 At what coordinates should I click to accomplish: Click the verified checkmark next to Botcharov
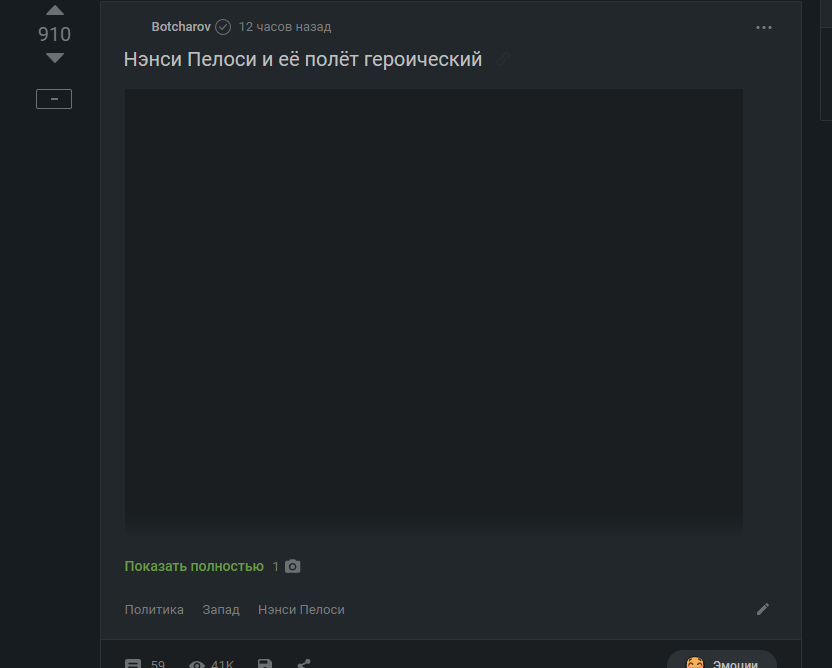tap(223, 27)
